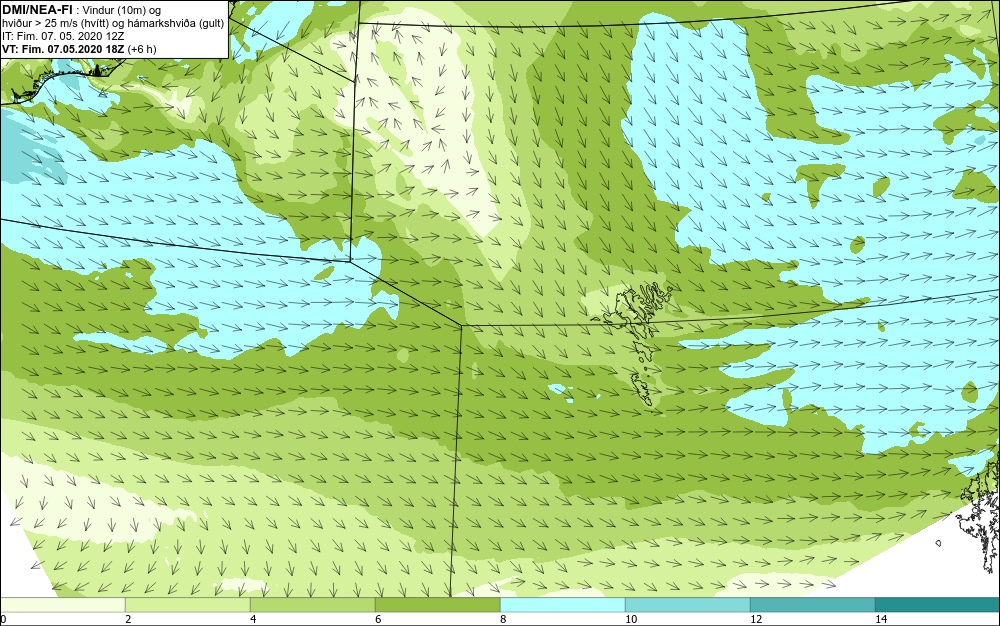Click the 'Vindur (10m) og' label
Image resolution: width=1000 pixels, height=626 pixels.
pos(122,10)
